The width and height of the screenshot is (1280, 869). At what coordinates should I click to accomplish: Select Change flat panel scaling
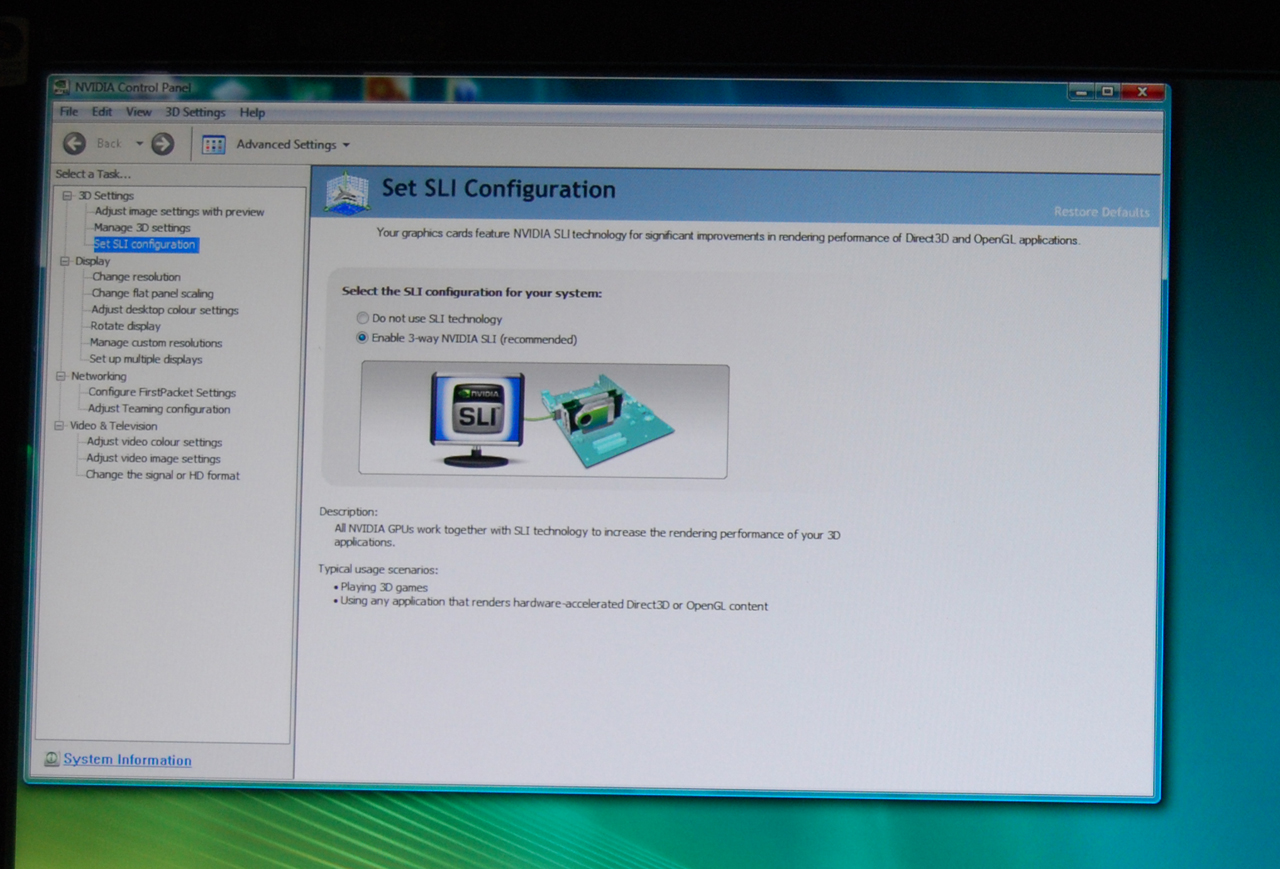(x=152, y=294)
